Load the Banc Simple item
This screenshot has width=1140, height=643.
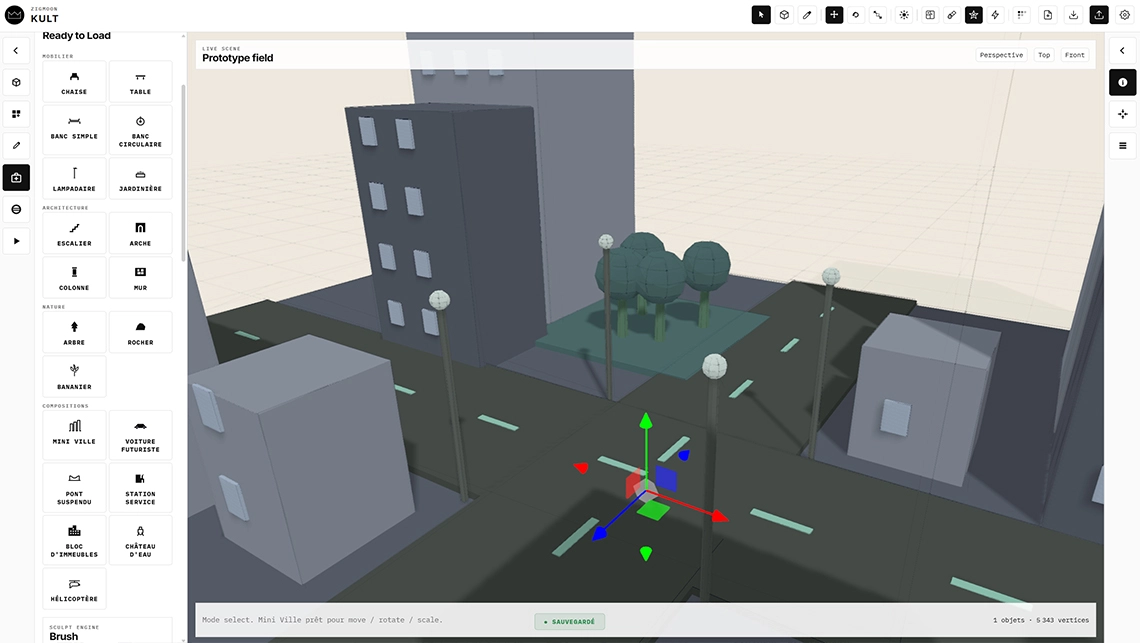[x=74, y=129]
